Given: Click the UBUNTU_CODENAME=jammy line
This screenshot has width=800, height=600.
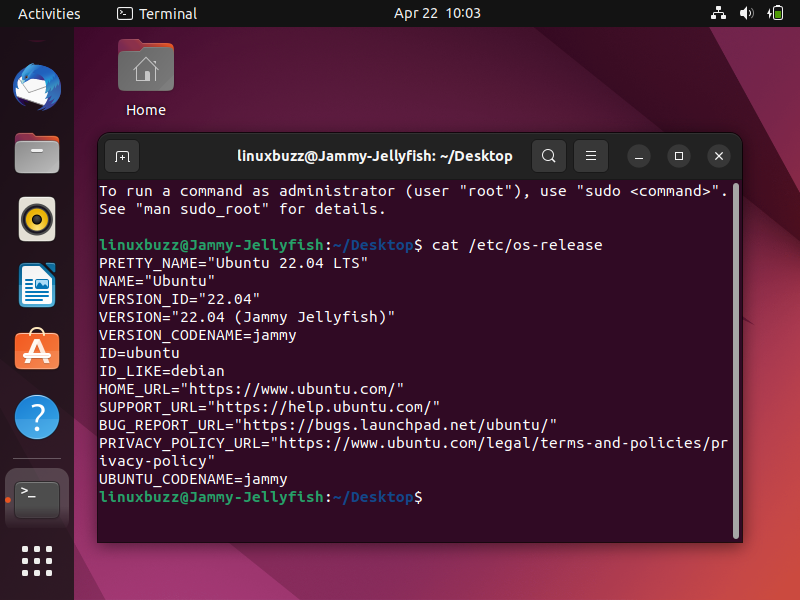Looking at the screenshot, I should coord(193,479).
